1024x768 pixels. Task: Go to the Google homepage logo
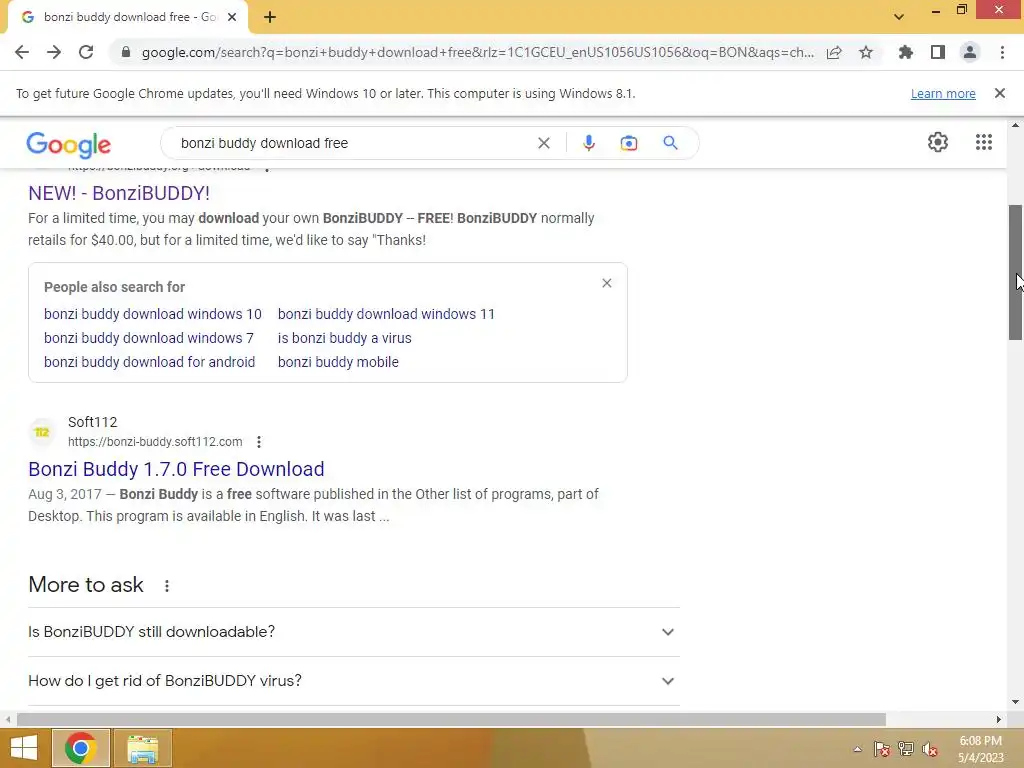(69, 144)
